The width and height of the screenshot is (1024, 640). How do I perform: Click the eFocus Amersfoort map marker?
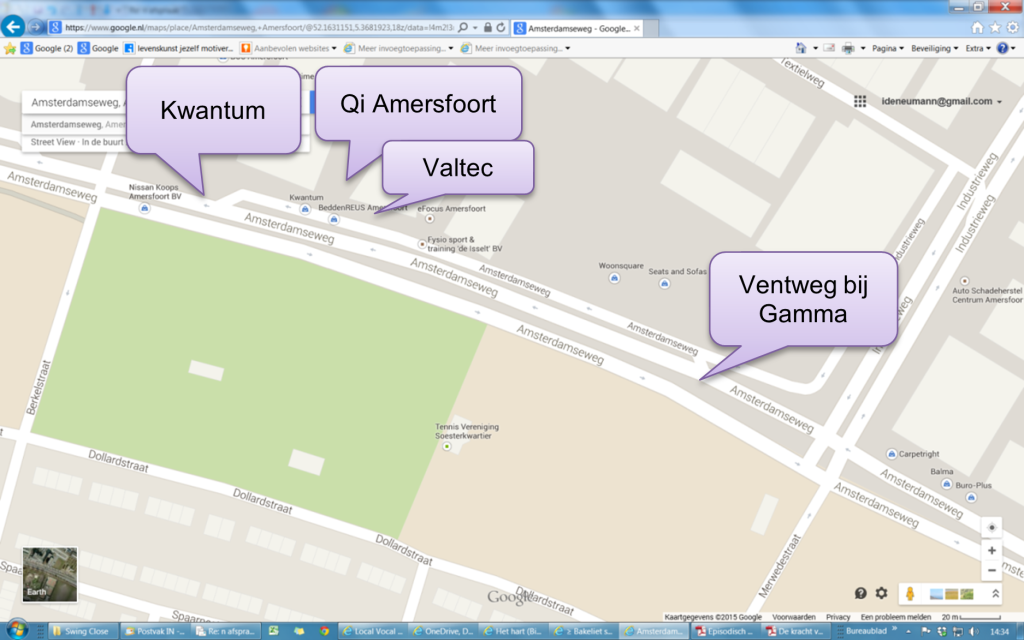pyautogui.click(x=430, y=219)
